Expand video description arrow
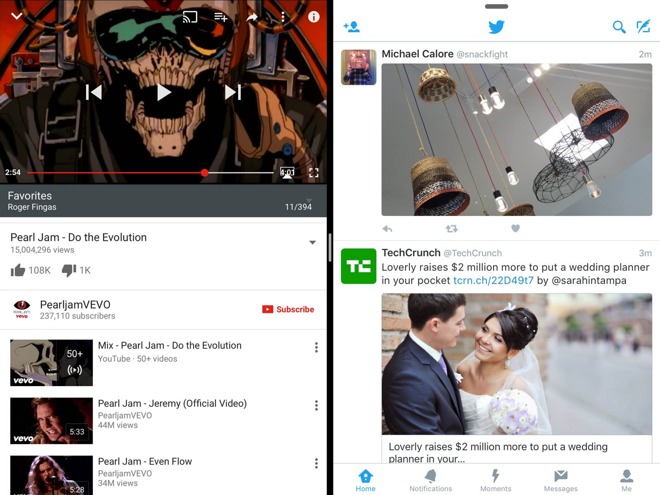This screenshot has width=660, height=495. pos(312,242)
